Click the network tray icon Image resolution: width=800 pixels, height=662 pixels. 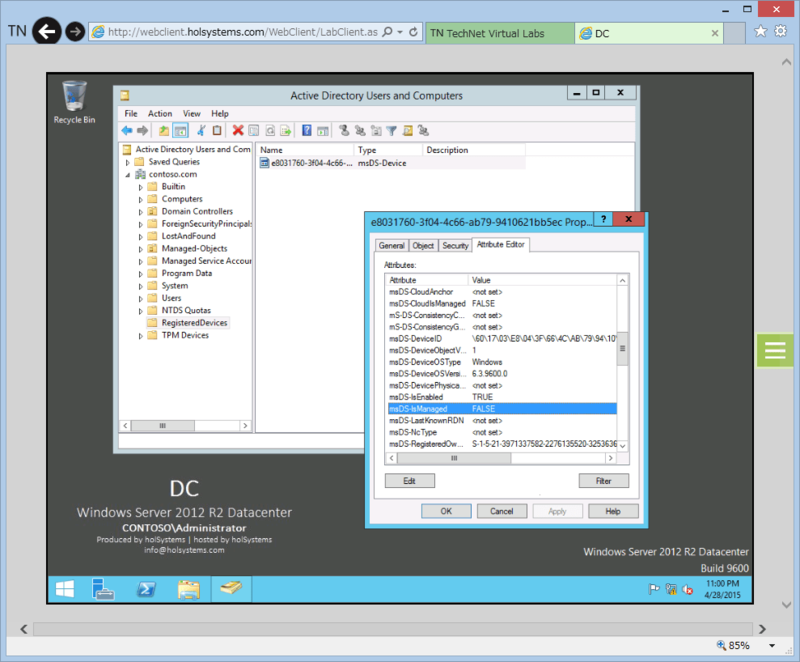click(x=671, y=590)
